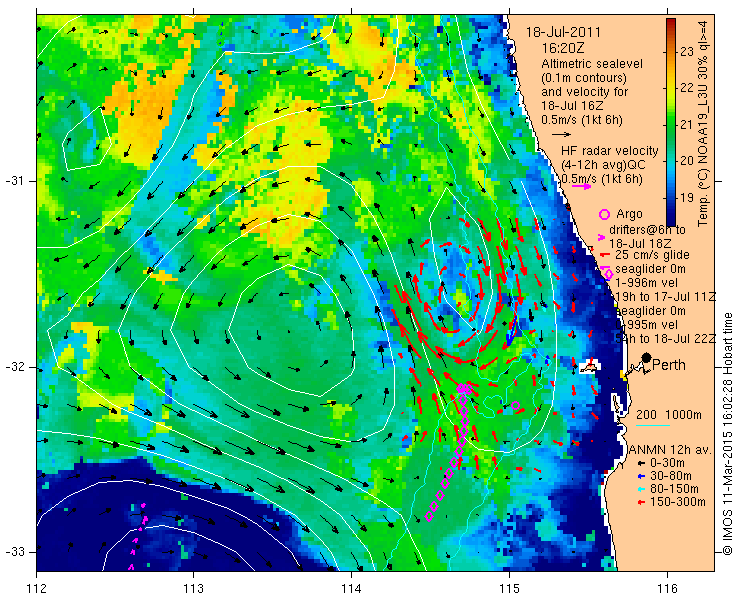The width and height of the screenshot is (740, 600).
Task: Click the HF radar velocity label
Action: [609, 151]
